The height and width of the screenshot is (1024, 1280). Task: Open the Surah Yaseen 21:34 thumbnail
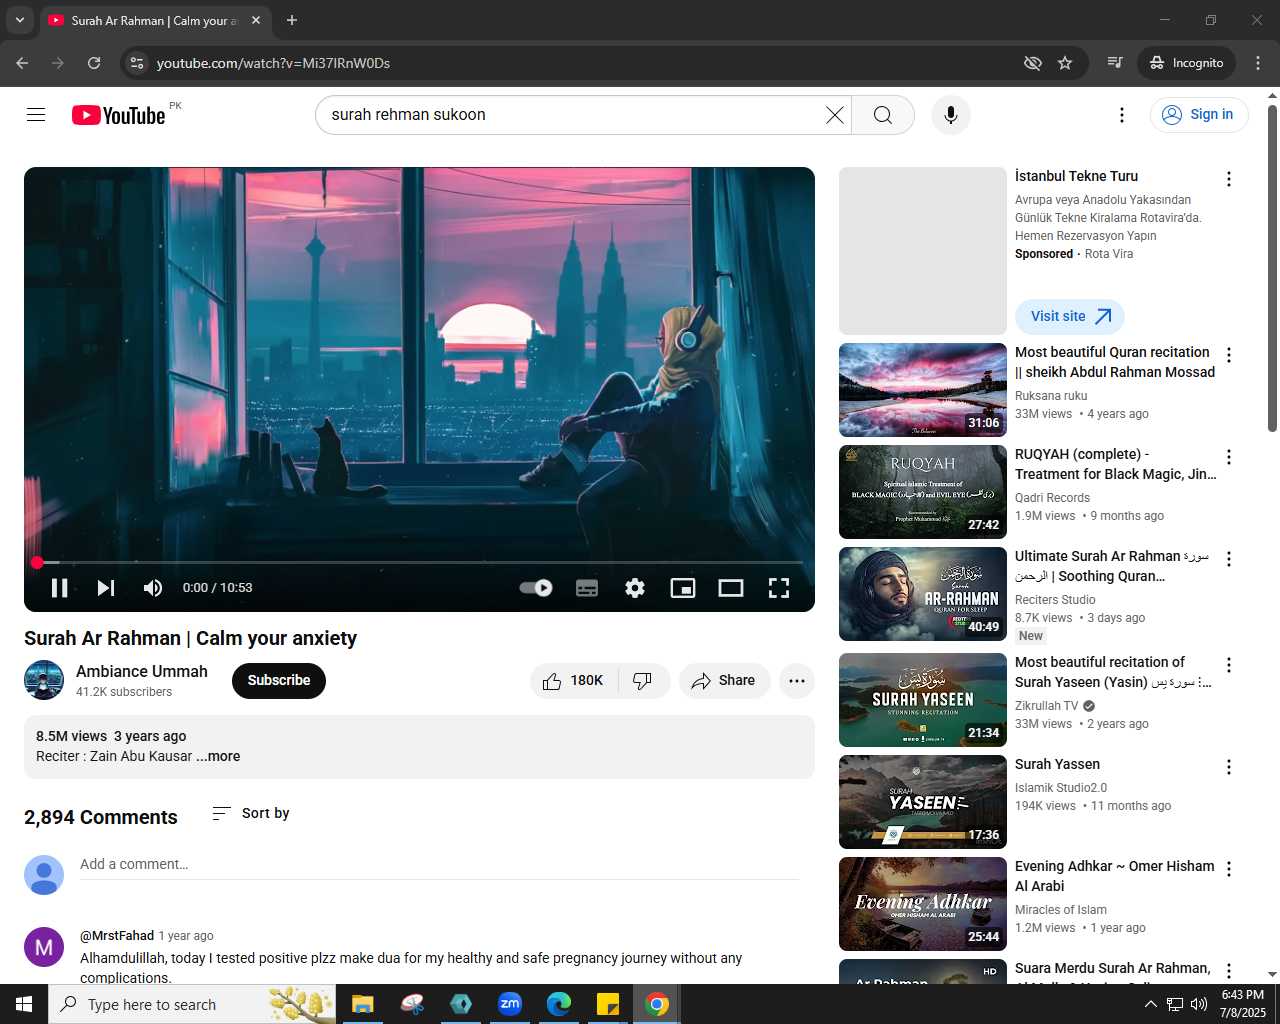point(923,700)
